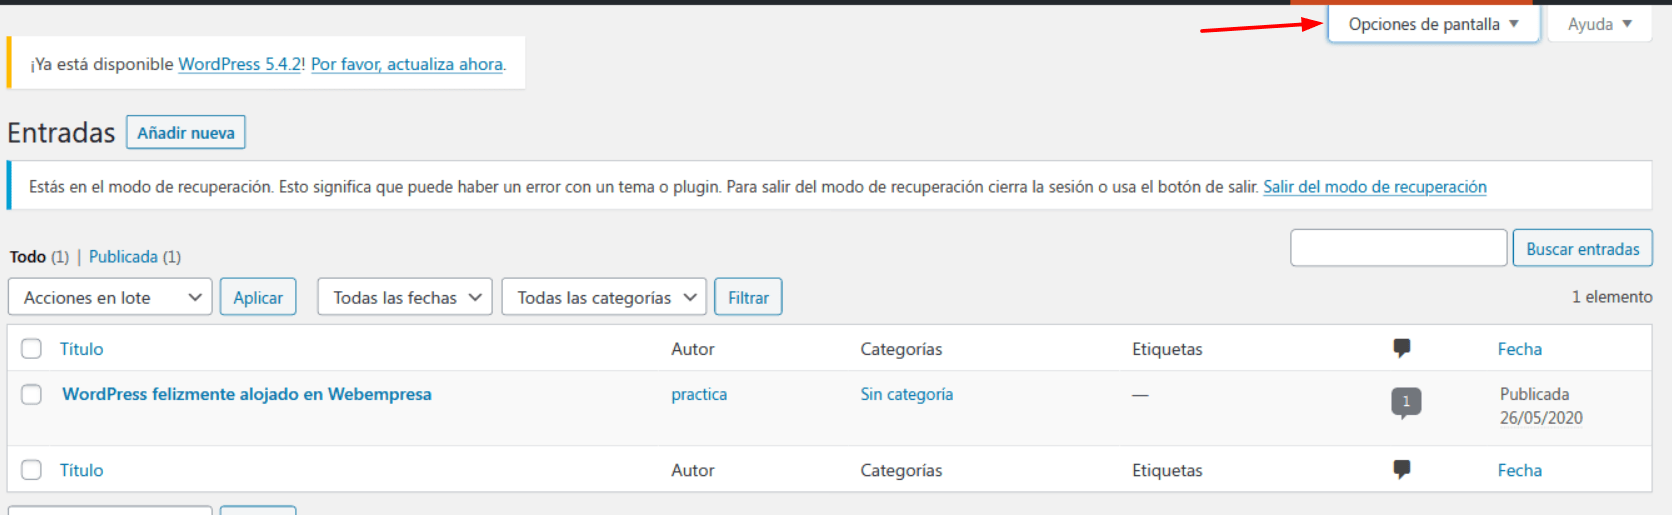Click the Aplicar button
This screenshot has height=515, width=1672.
click(x=258, y=297)
